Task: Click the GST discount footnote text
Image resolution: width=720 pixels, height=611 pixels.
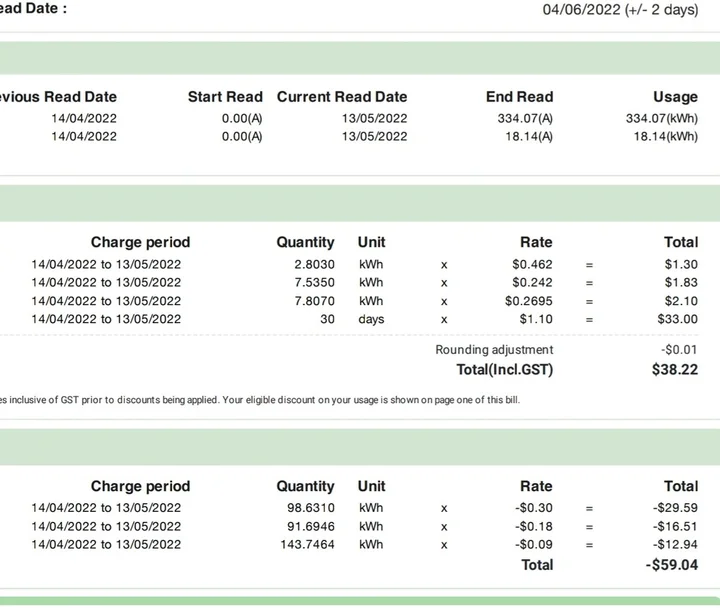Action: click(x=260, y=400)
